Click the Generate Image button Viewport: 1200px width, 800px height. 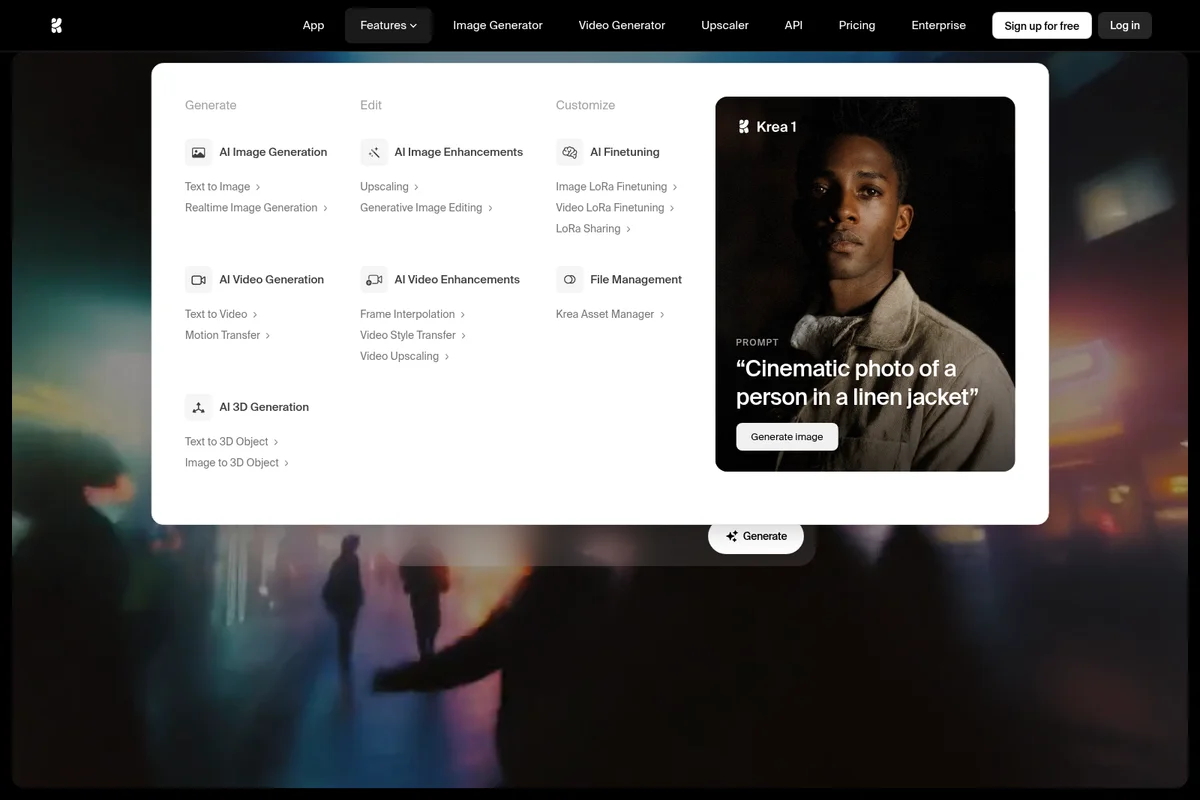tap(787, 436)
